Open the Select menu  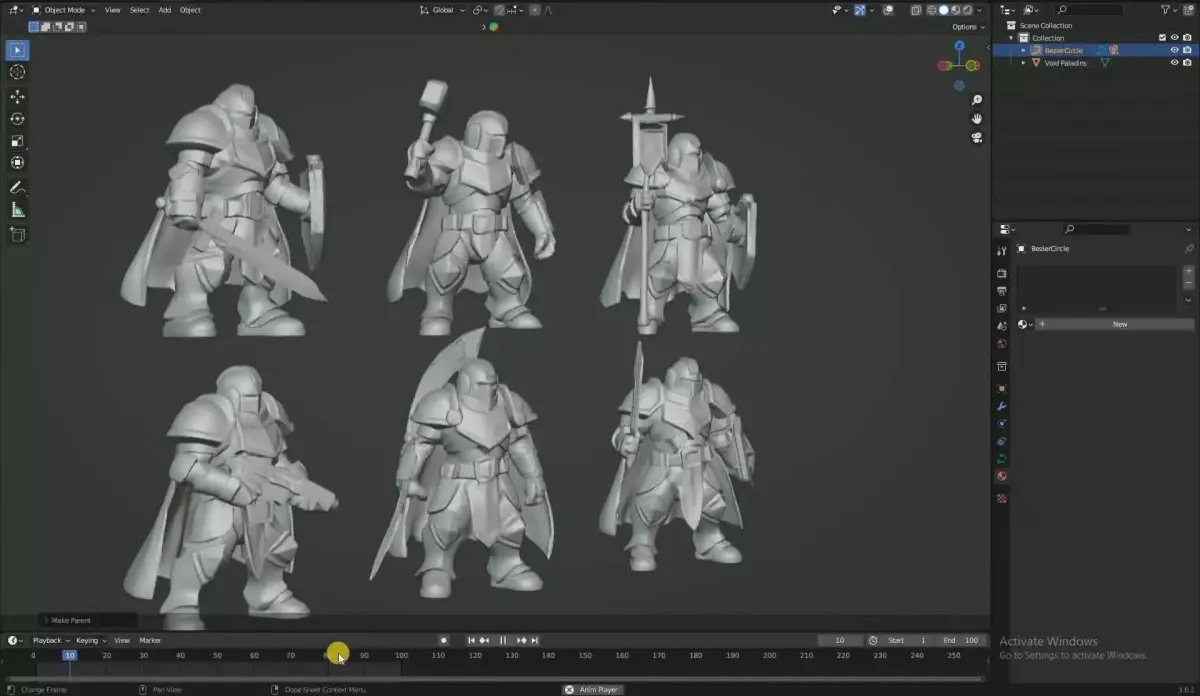coord(139,10)
